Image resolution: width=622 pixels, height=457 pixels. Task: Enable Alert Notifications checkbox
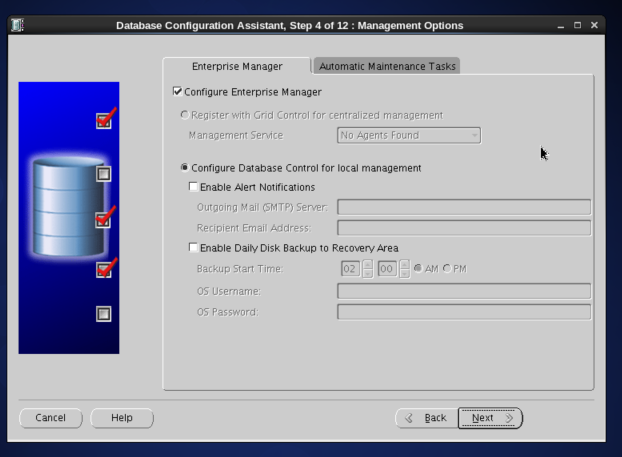click(193, 186)
